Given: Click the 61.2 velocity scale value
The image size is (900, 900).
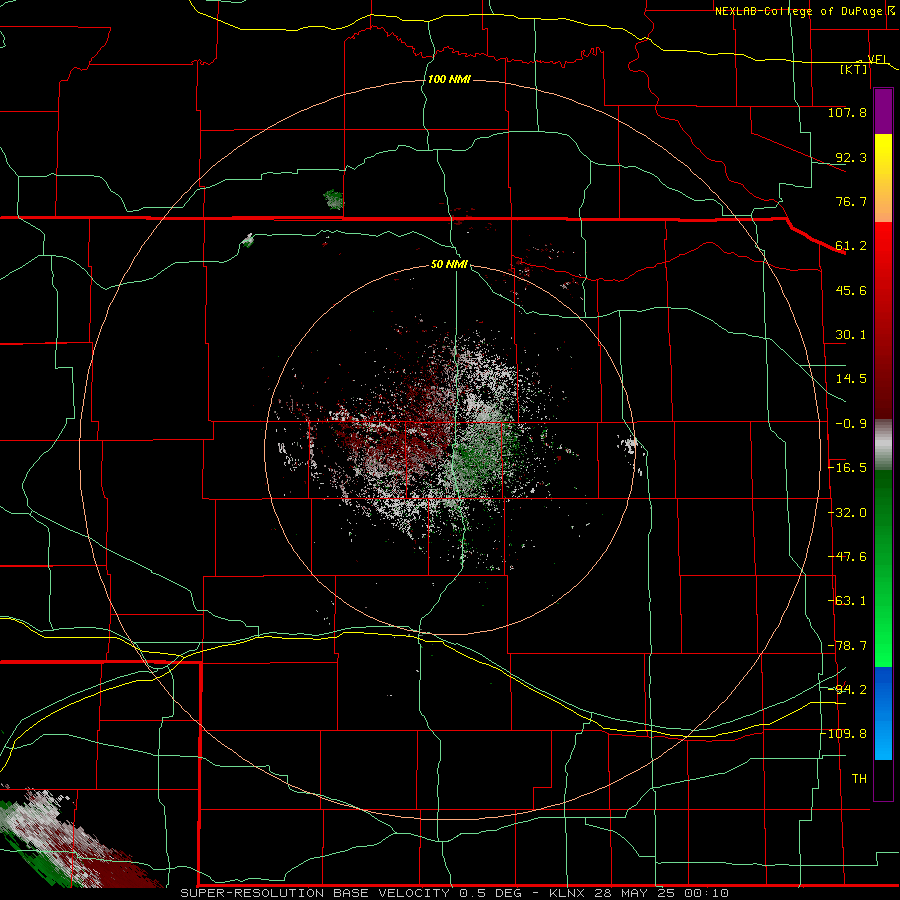Looking at the screenshot, I should (851, 246).
